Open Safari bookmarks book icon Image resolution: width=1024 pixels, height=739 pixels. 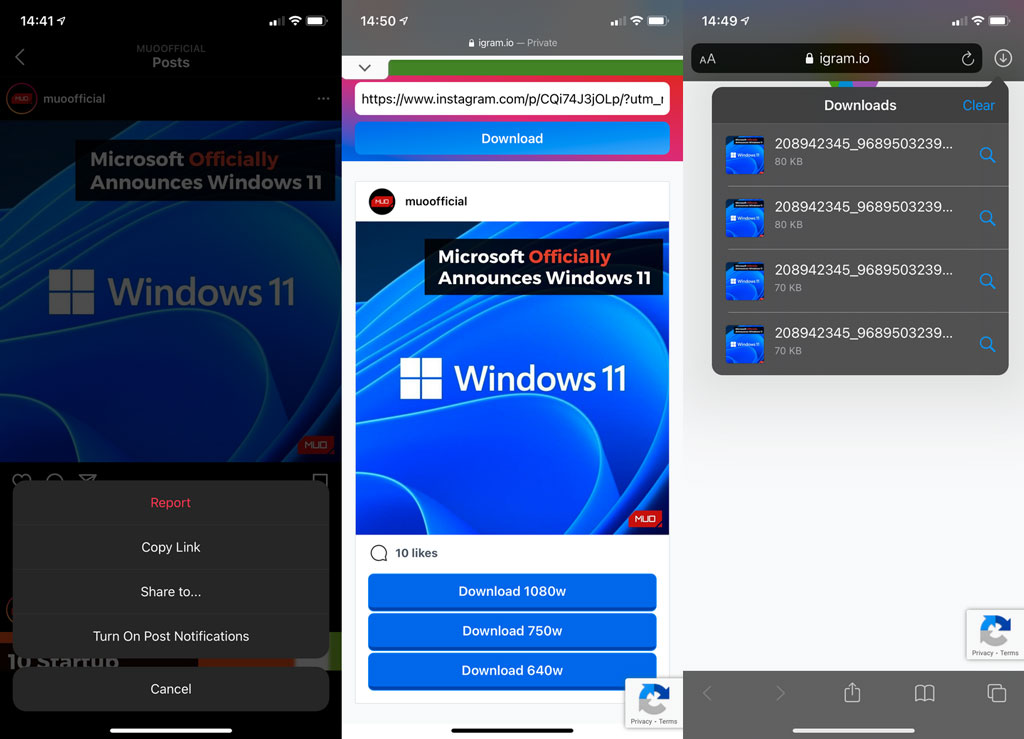tap(924, 692)
